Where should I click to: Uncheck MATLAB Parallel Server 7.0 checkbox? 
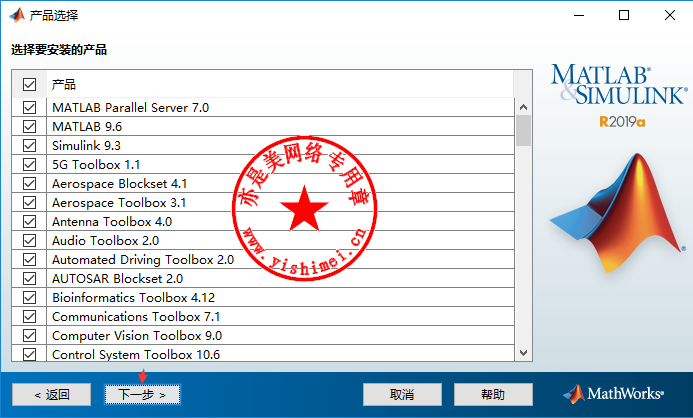tap(29, 107)
